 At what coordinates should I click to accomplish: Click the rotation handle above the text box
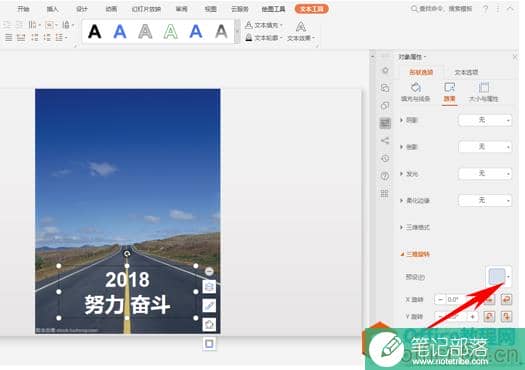click(x=127, y=254)
